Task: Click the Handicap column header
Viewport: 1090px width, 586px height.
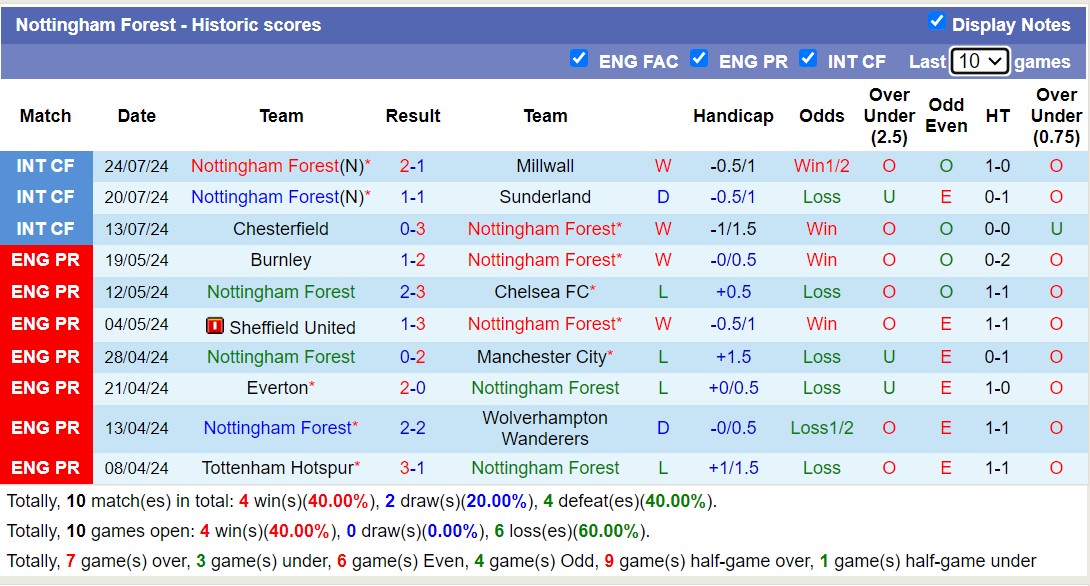Action: tap(734, 116)
